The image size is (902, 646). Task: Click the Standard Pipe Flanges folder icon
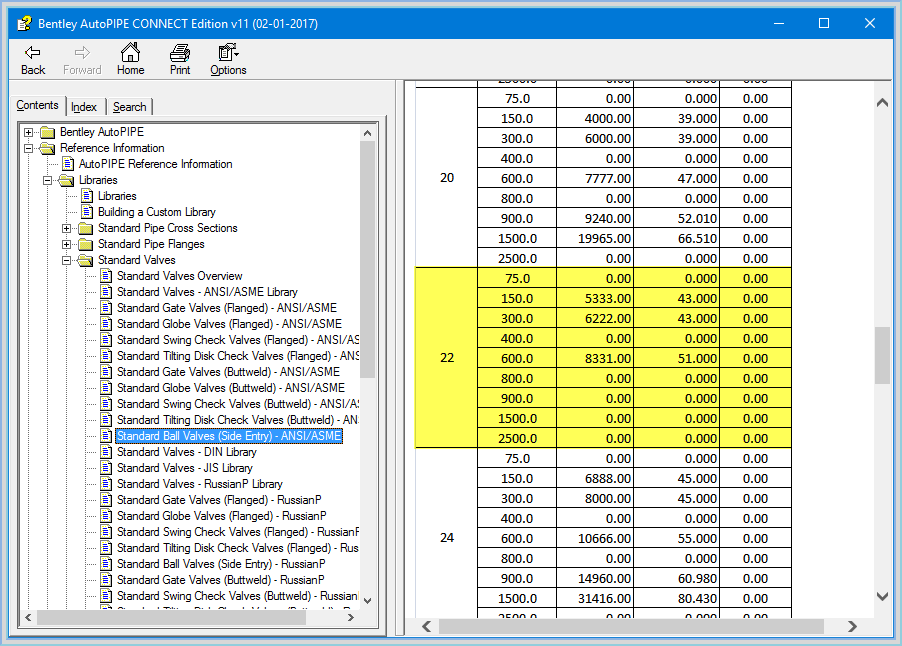point(86,244)
